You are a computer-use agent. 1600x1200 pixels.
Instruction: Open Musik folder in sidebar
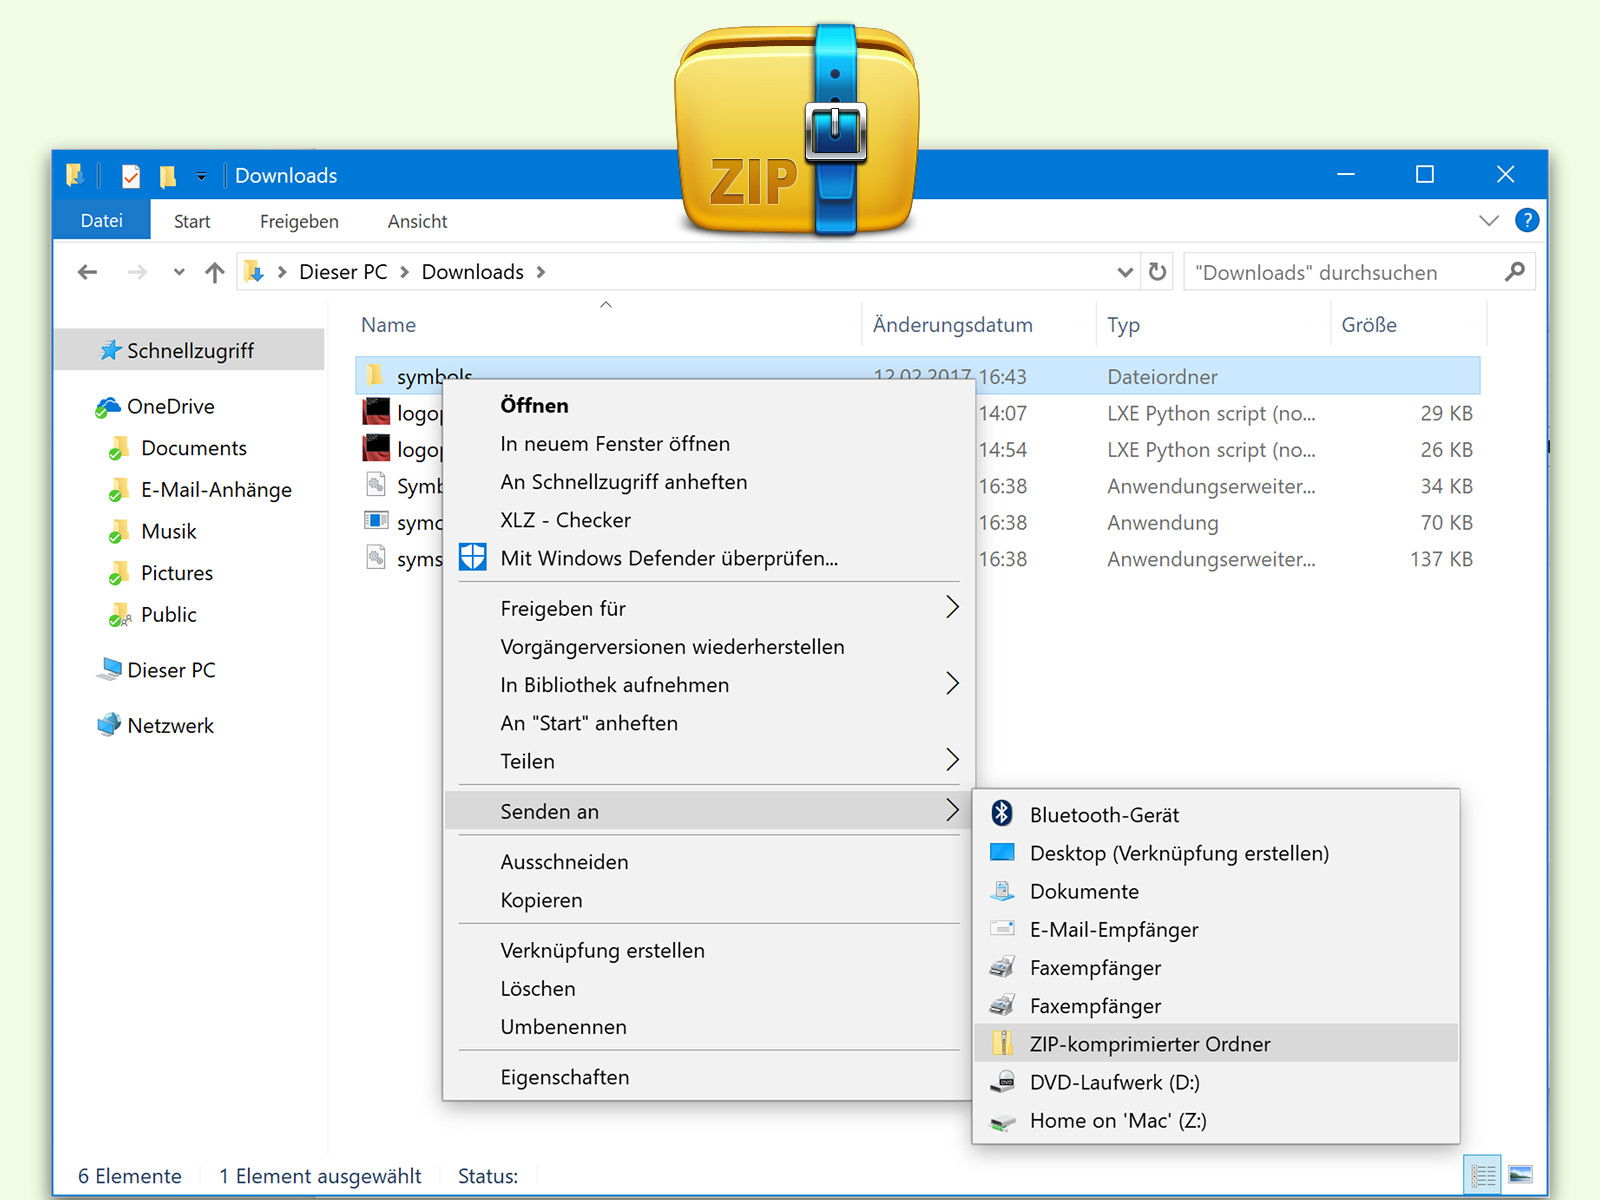coord(168,531)
